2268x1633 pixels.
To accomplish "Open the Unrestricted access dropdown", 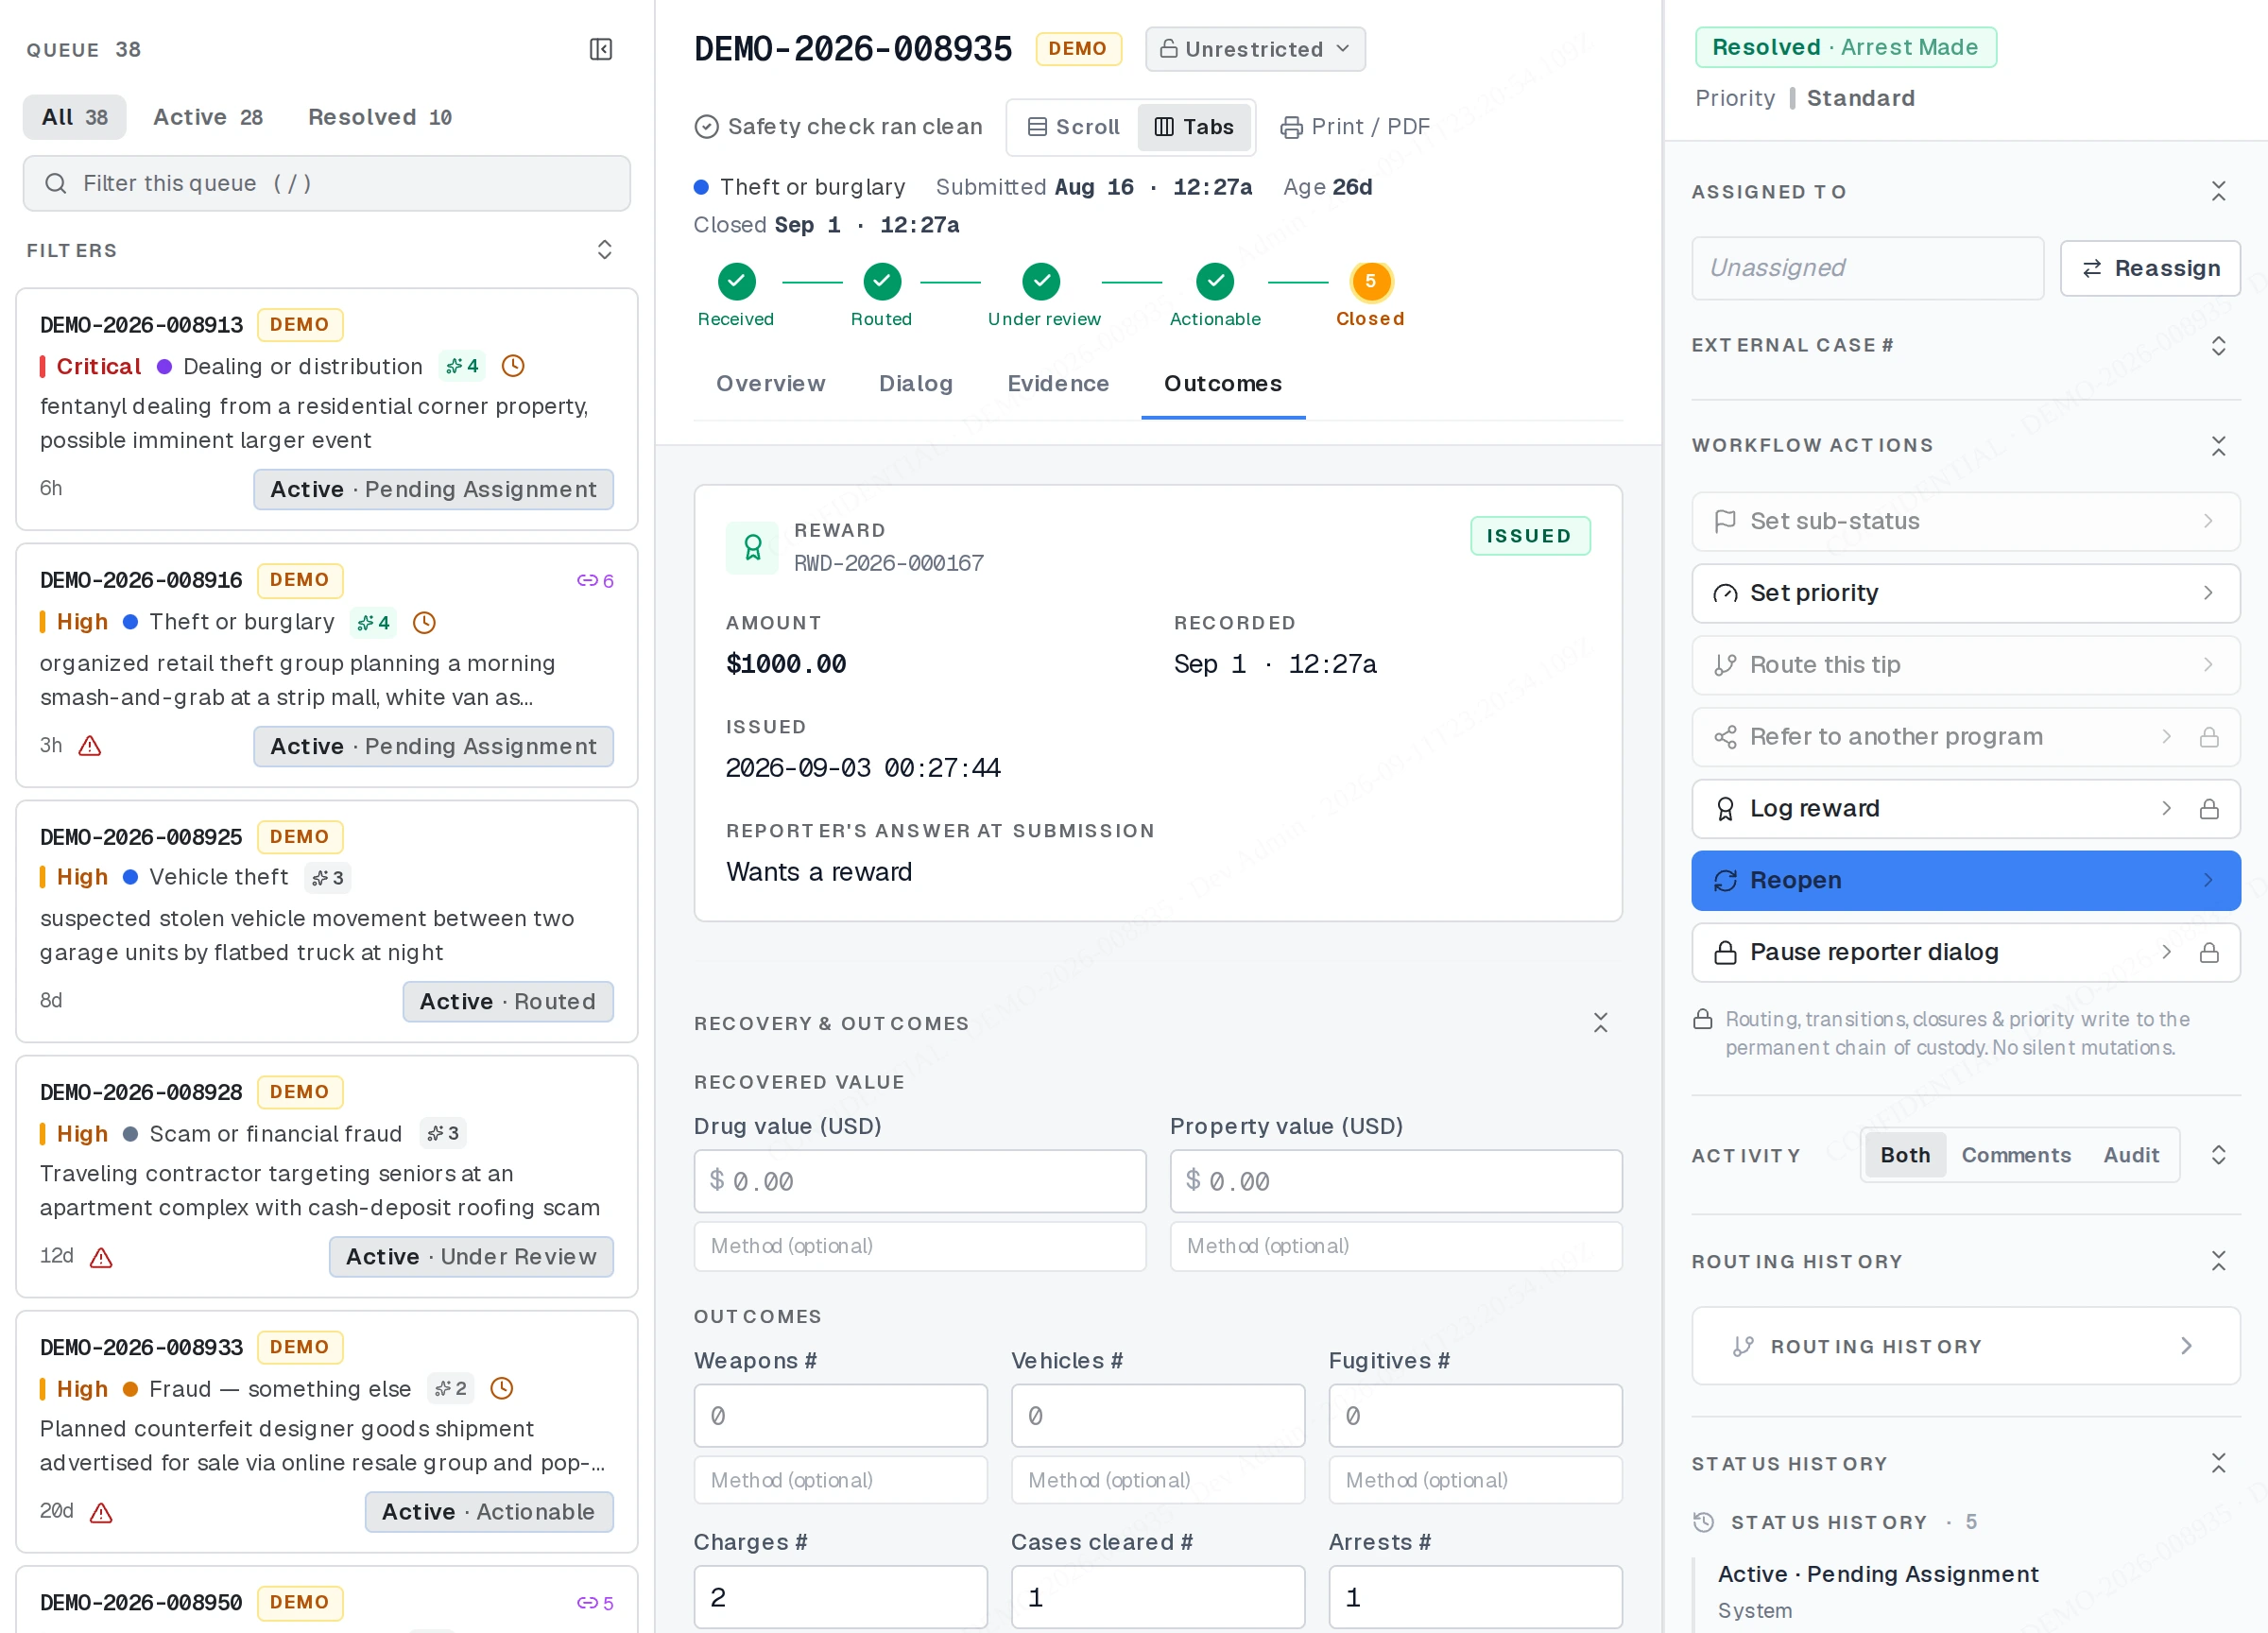I will click(1255, 49).
